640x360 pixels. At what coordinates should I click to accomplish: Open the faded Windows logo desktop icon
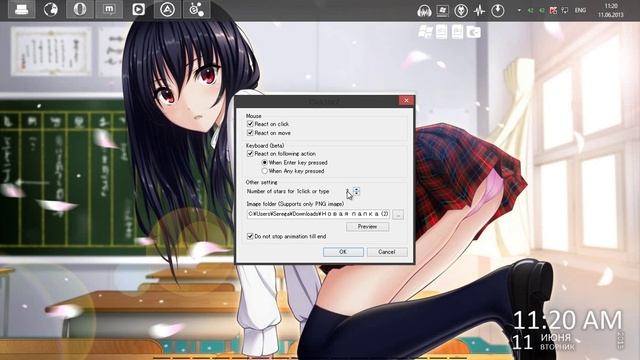coord(425,32)
